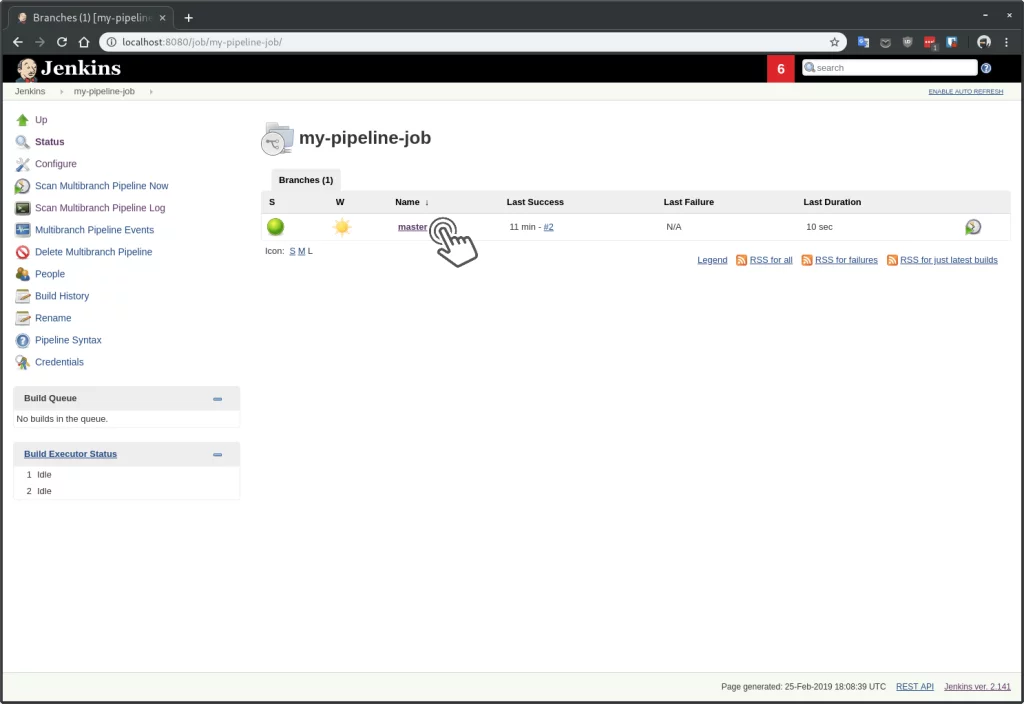Click the Legend link
The image size is (1024, 704).
(x=712, y=260)
